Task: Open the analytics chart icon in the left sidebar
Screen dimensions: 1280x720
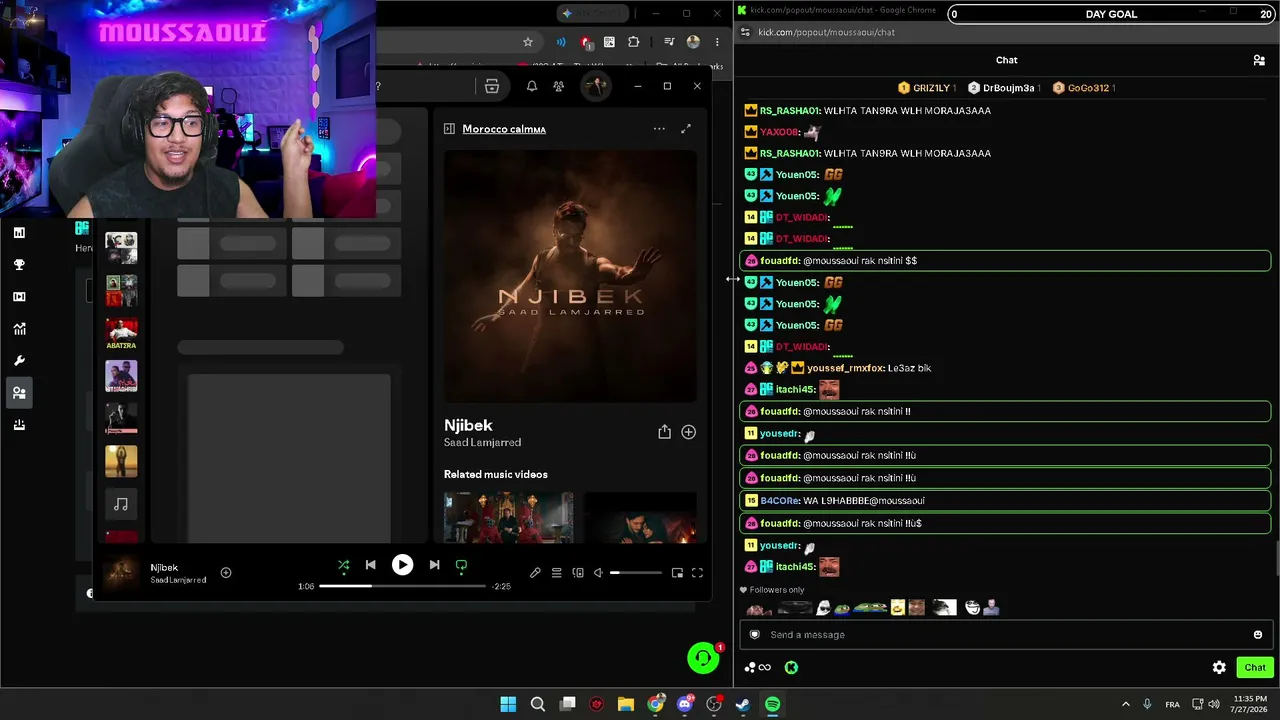Action: [19, 328]
